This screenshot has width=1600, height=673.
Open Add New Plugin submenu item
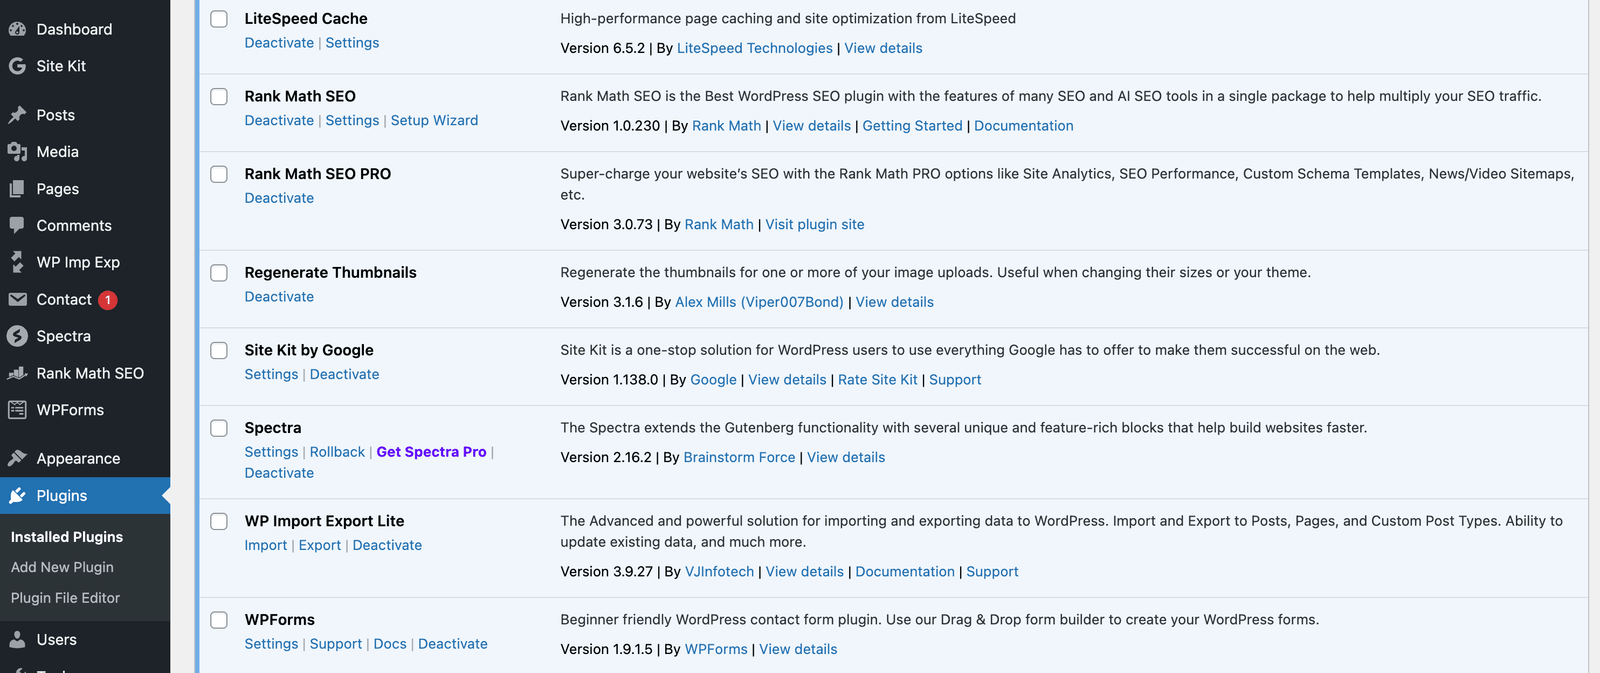[62, 567]
